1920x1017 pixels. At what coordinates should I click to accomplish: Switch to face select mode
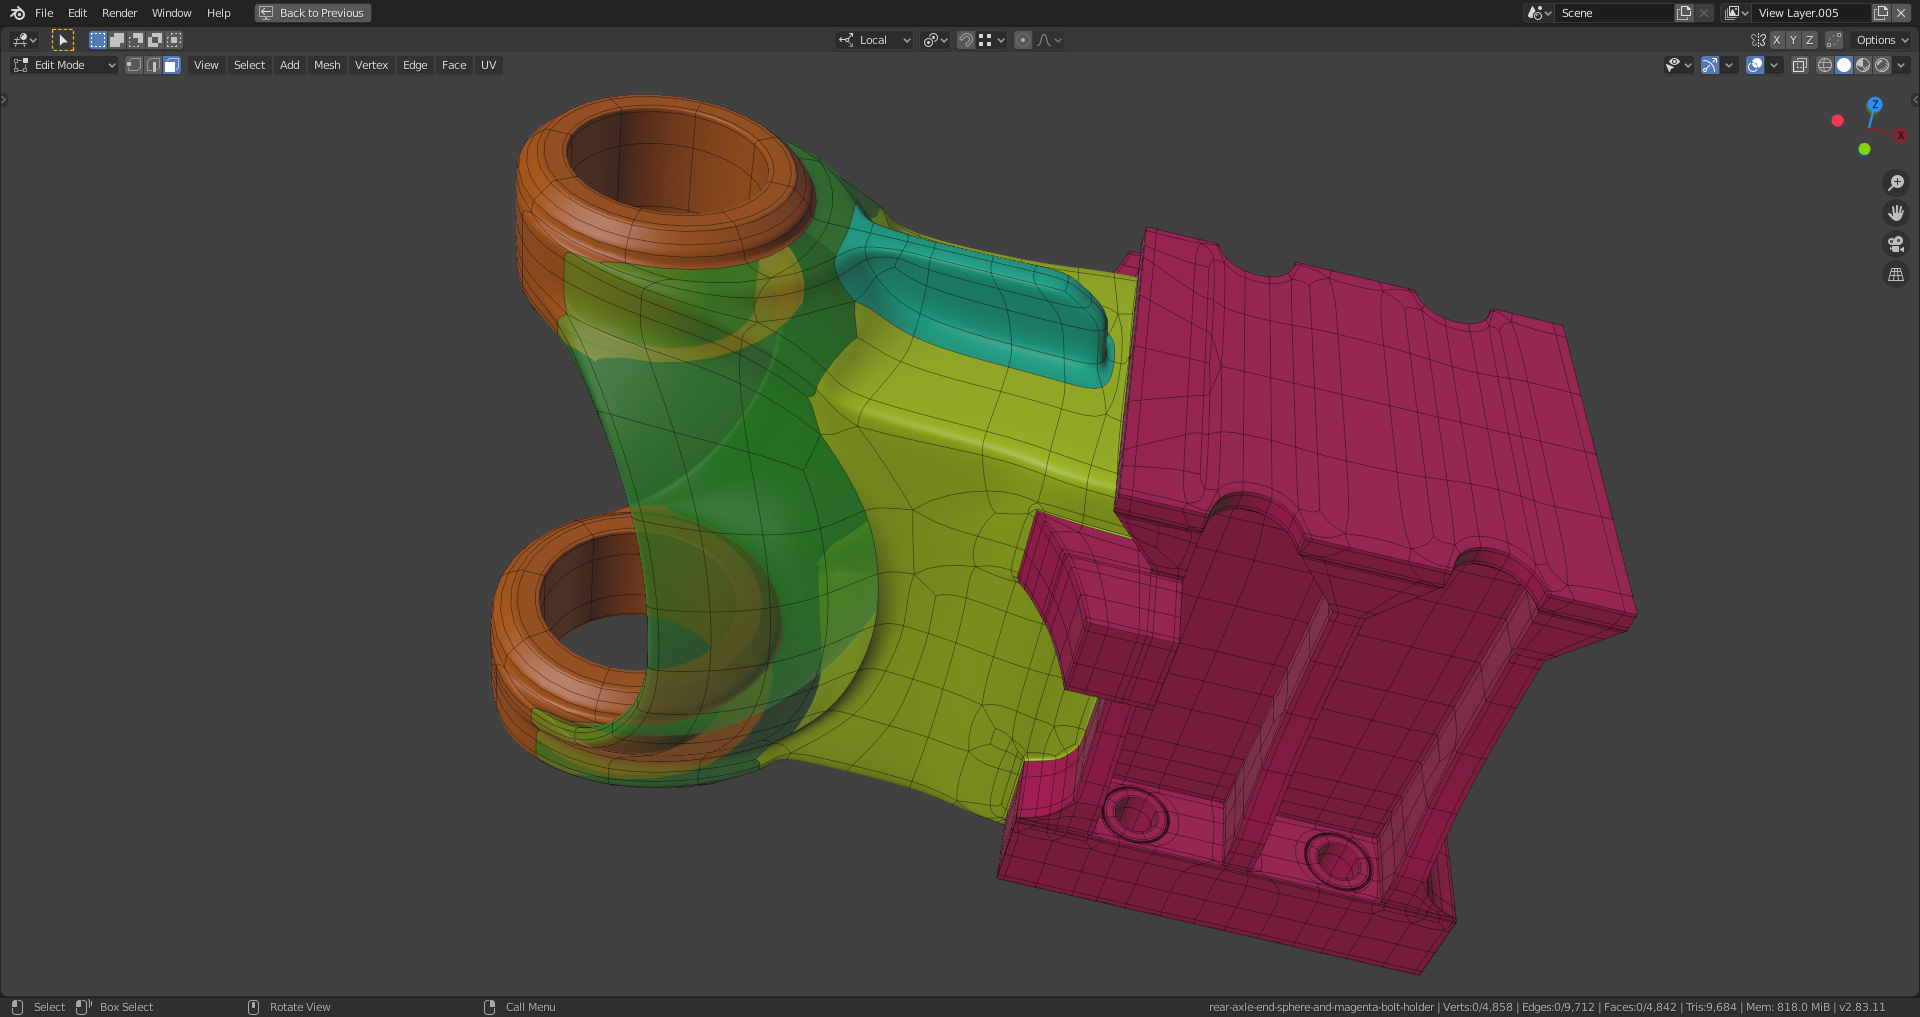coord(172,65)
